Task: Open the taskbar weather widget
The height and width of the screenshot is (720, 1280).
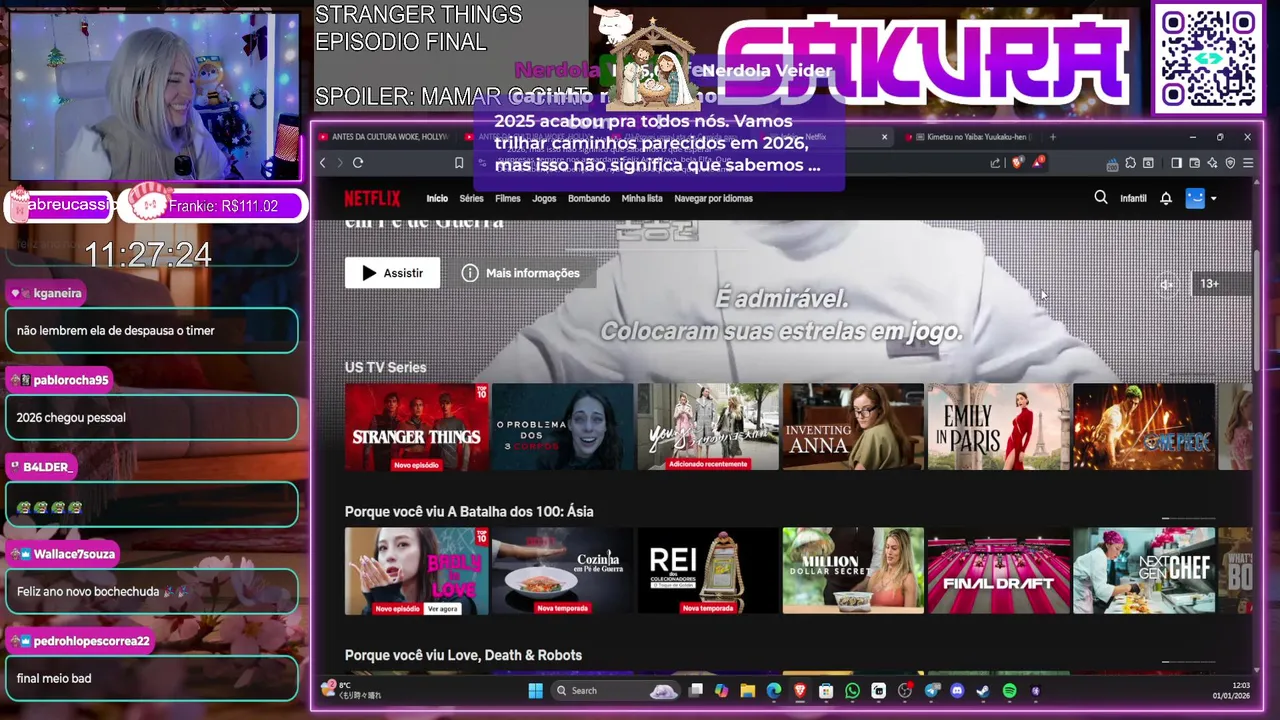Action: (350, 690)
